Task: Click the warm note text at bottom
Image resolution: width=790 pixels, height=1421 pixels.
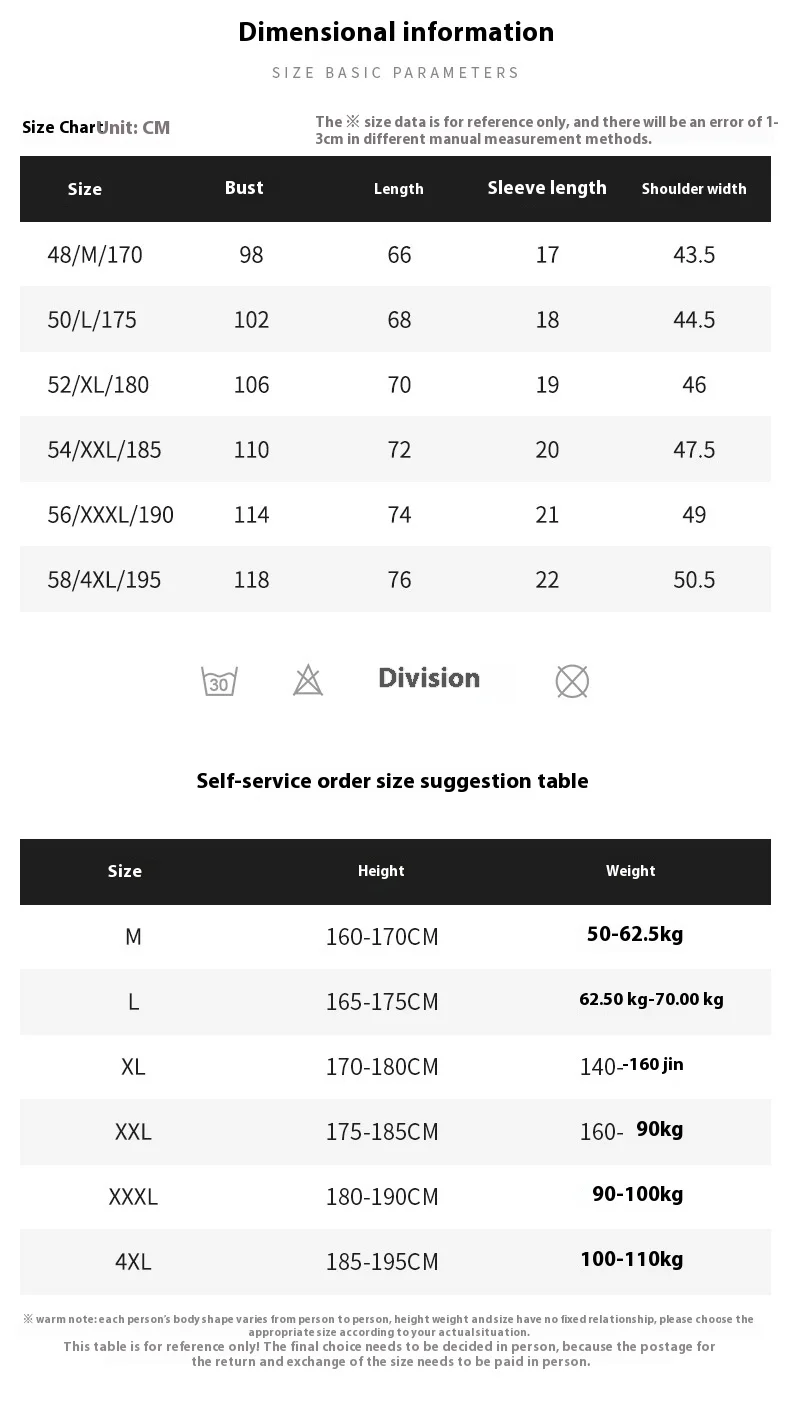Action: tap(389, 1326)
